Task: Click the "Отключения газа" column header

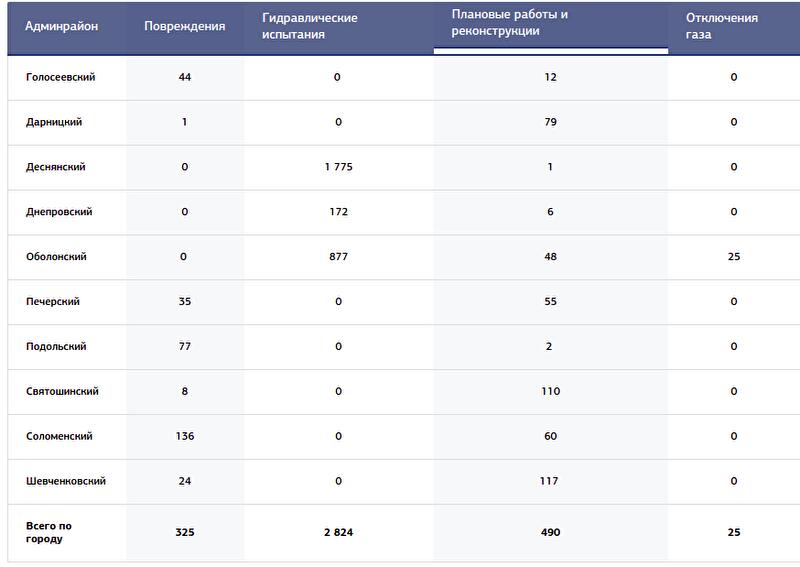Action: (721, 26)
